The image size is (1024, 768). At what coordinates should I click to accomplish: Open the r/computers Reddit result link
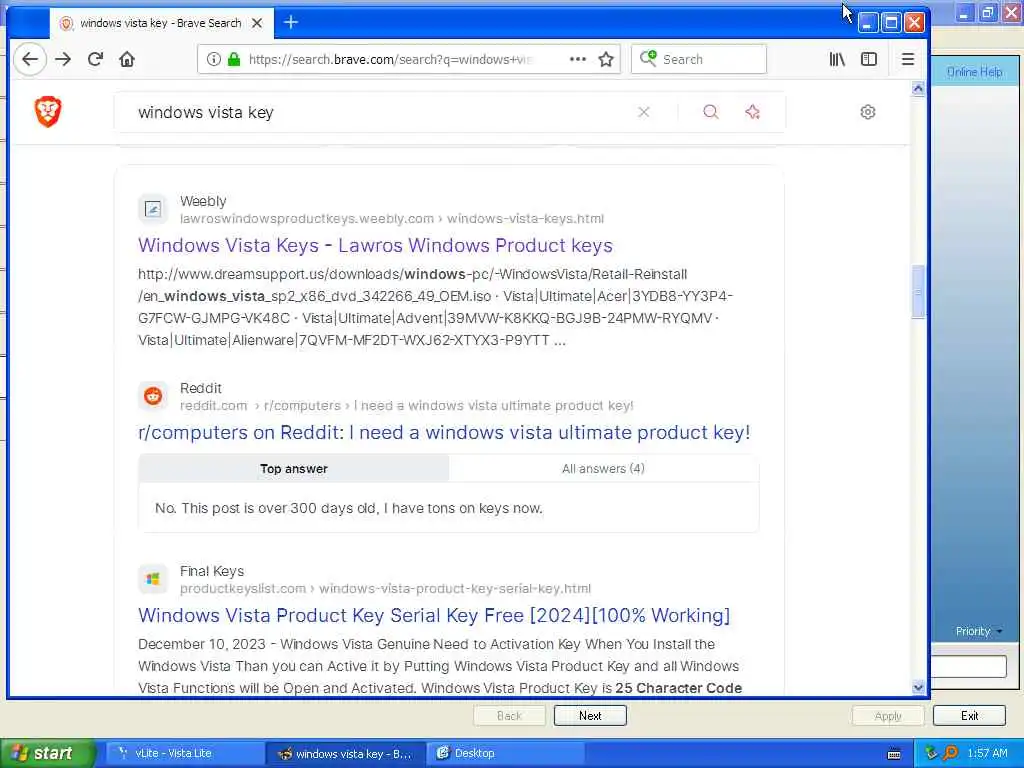click(444, 432)
